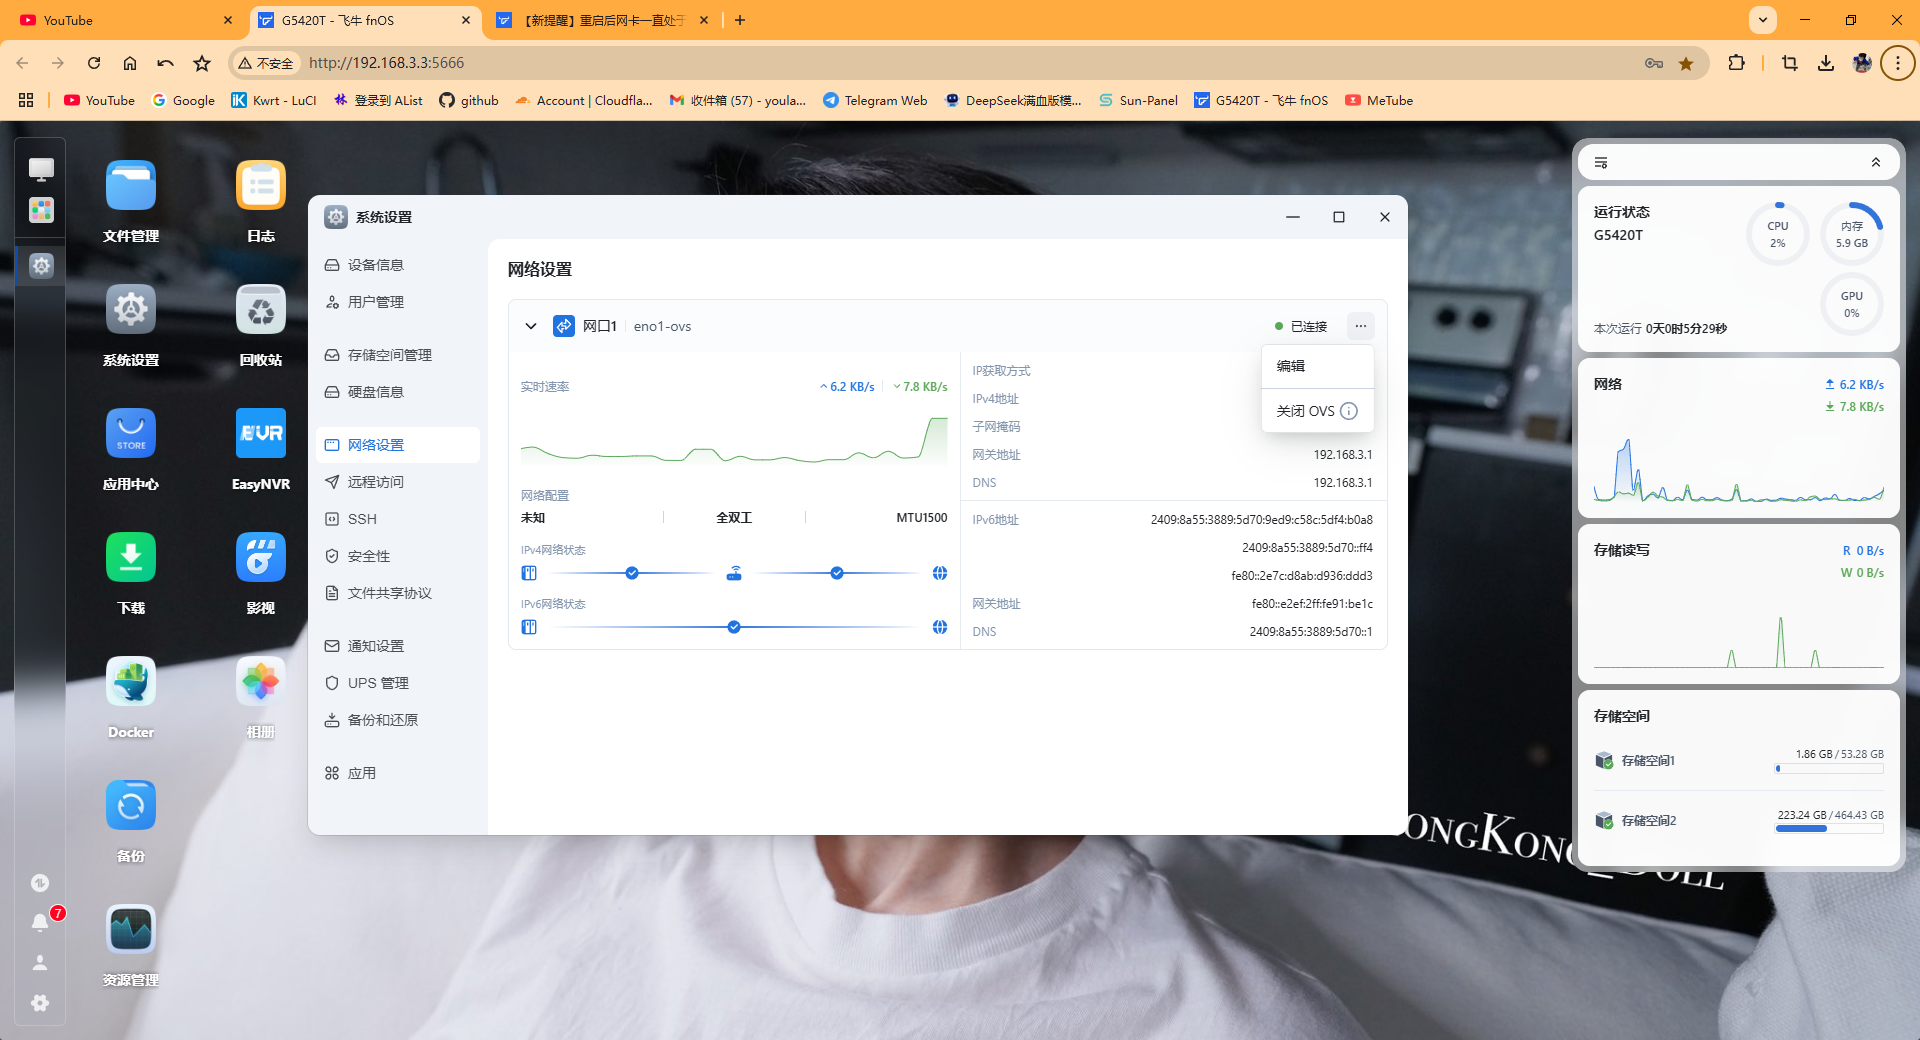Open the SSH settings section
This screenshot has width=1920, height=1040.
(x=398, y=519)
